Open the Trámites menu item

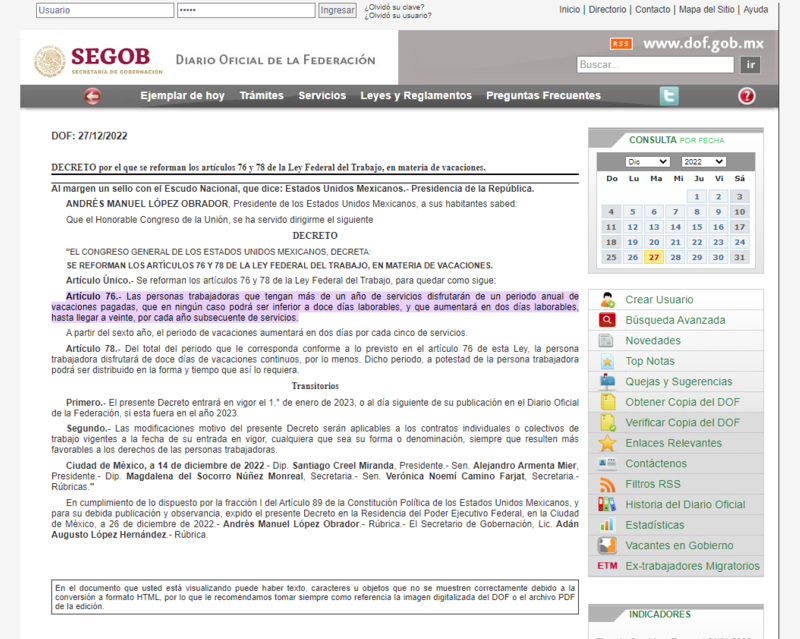pos(261,96)
